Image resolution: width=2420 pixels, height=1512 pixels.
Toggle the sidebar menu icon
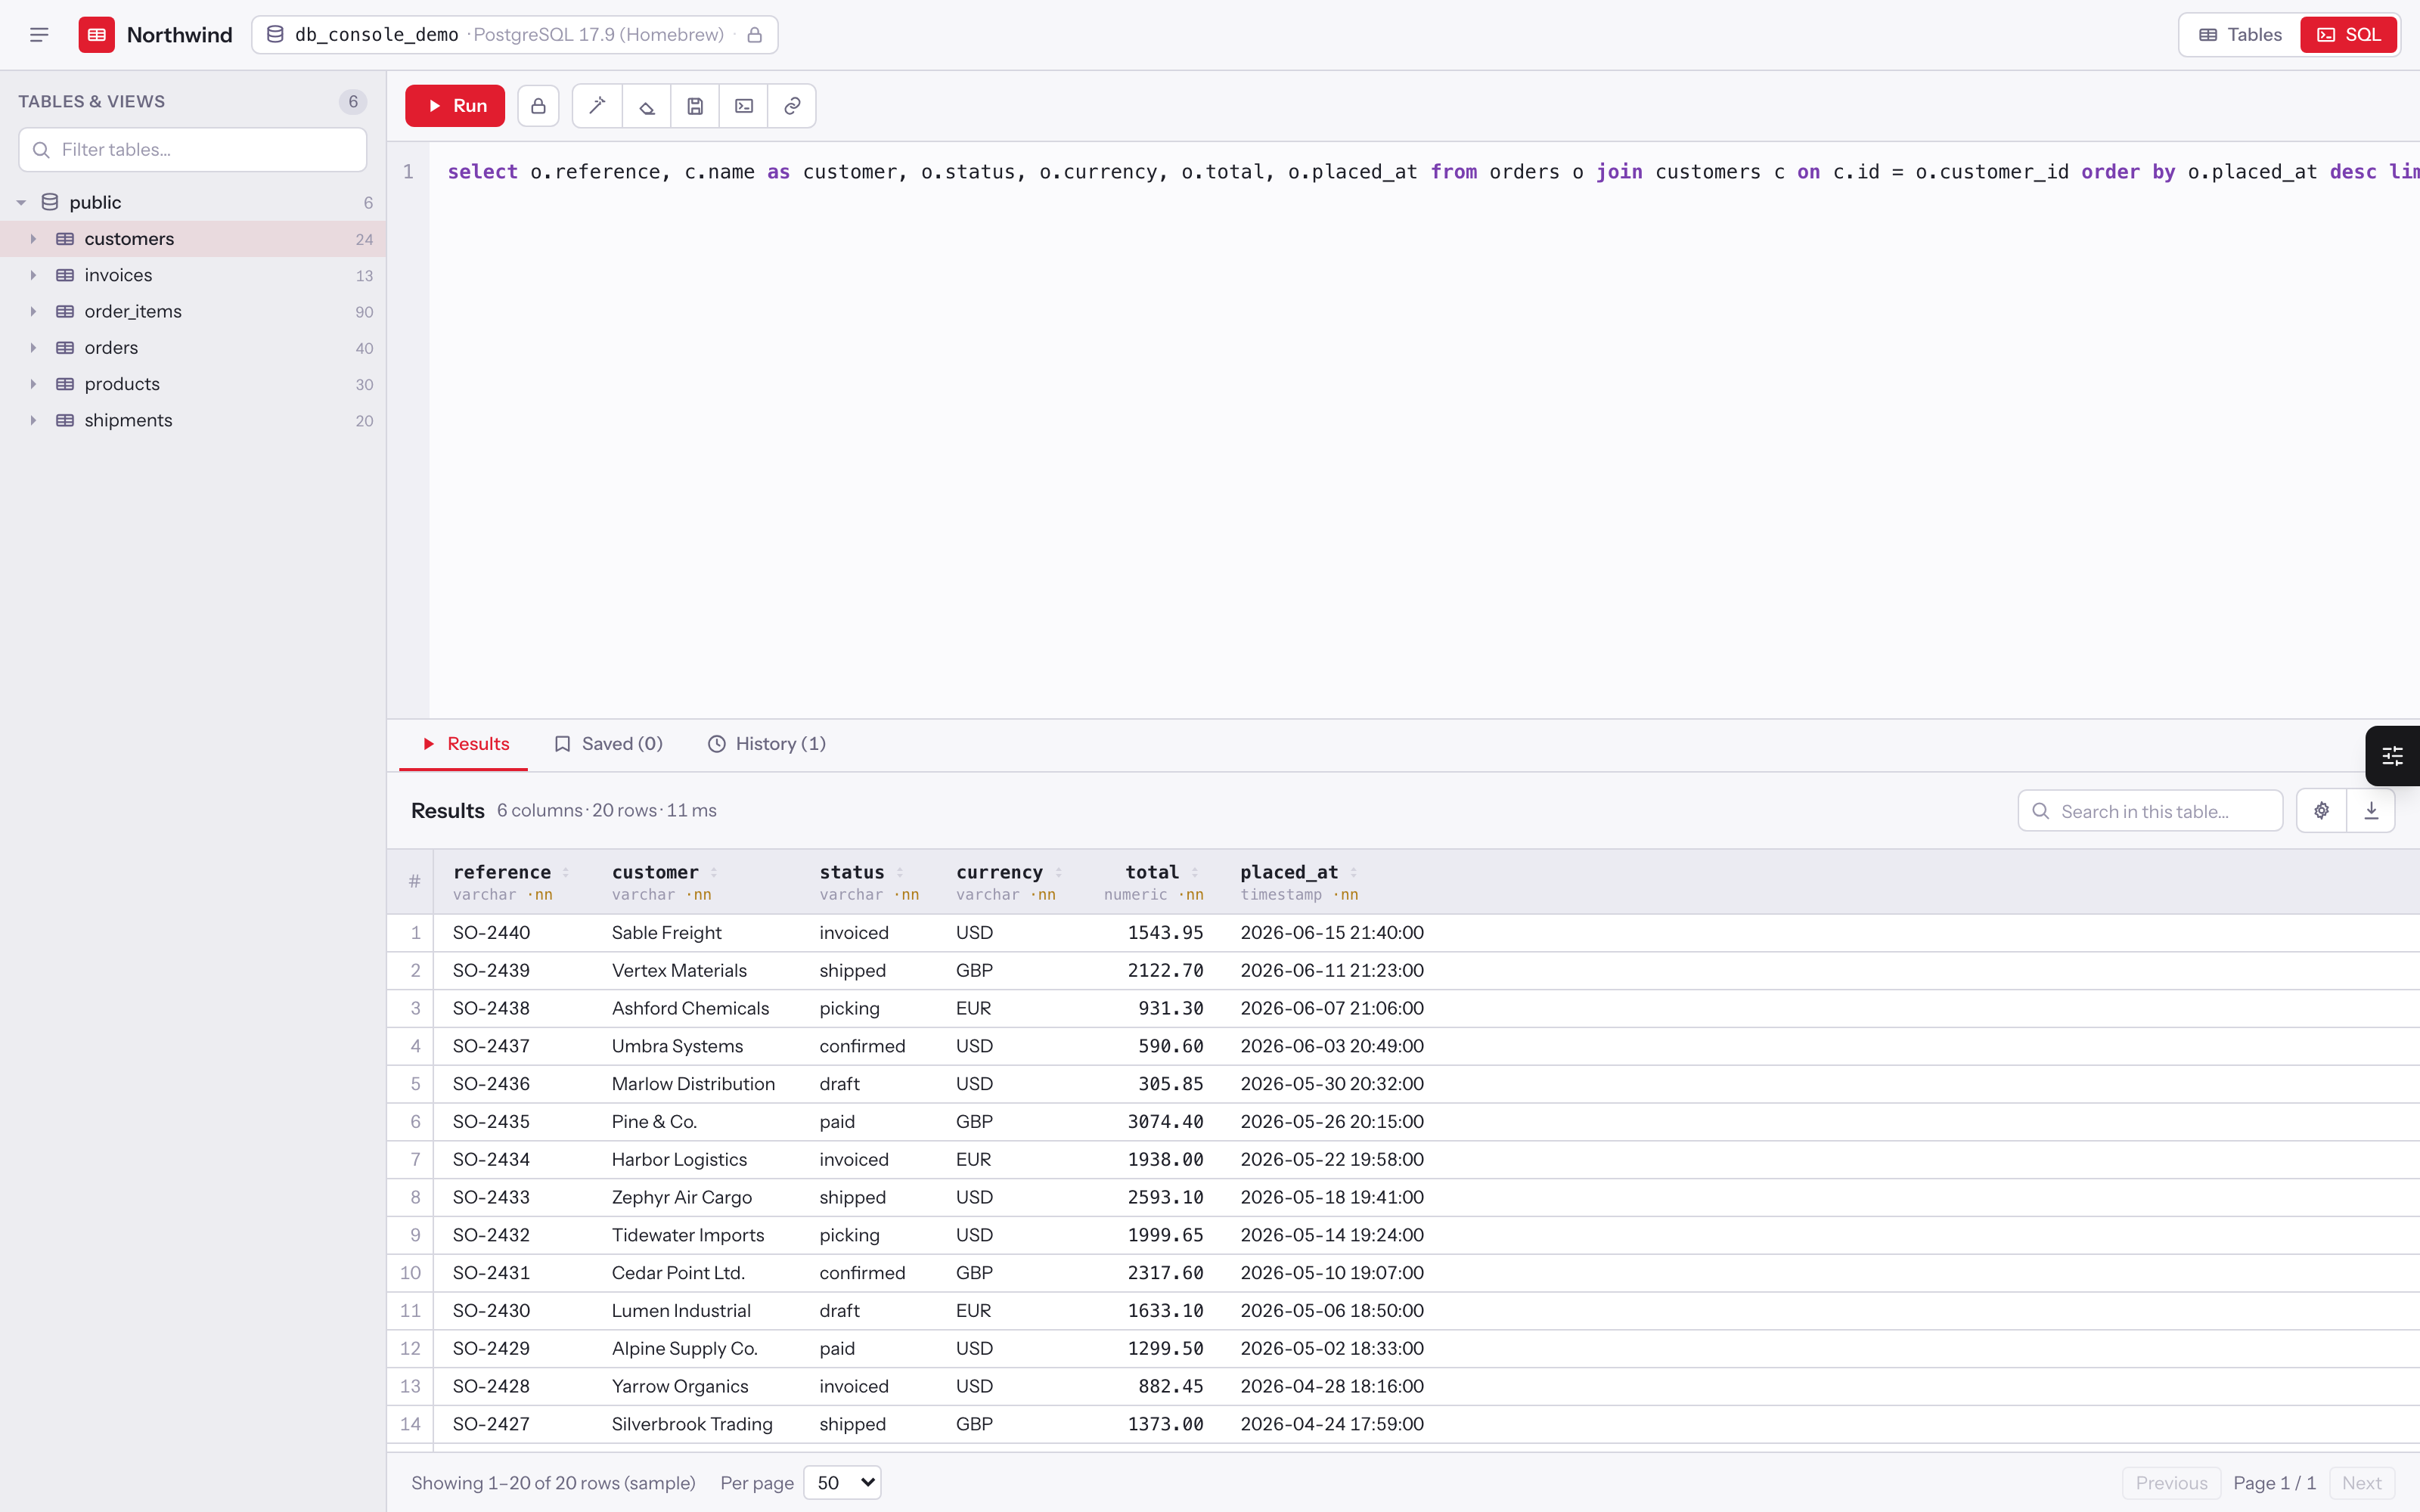39,35
